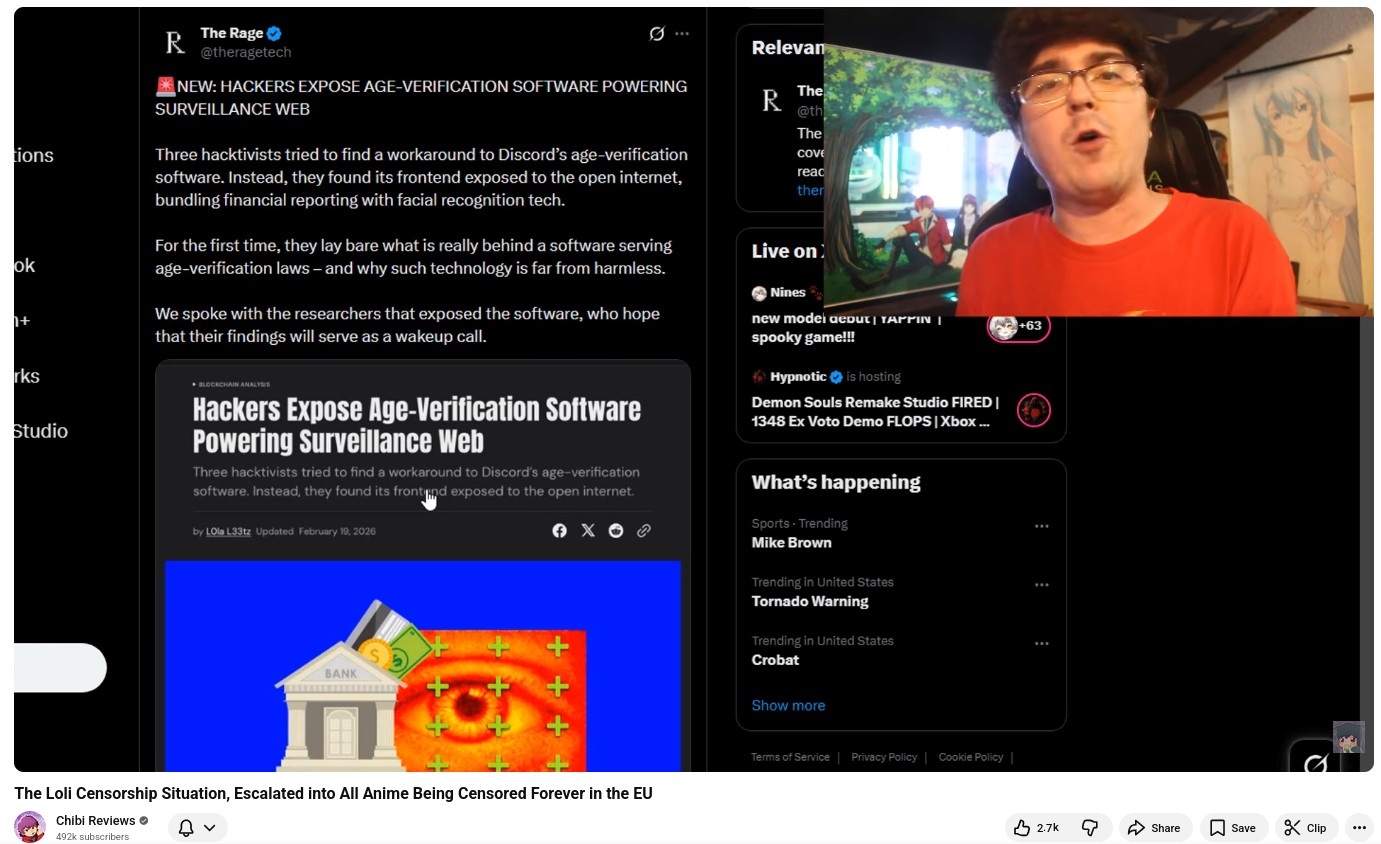Select the Crobat trending item
Screen dimensions: 1381x844
click(775, 660)
